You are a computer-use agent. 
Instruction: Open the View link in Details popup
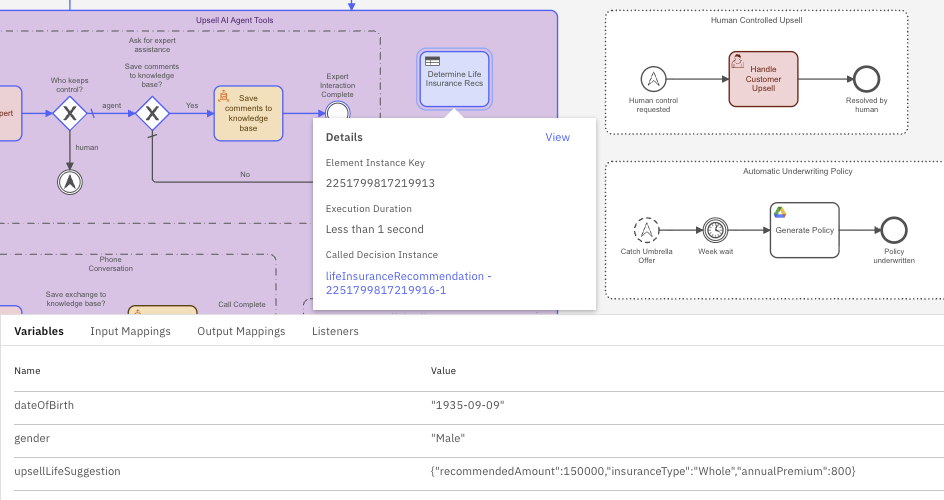[557, 137]
